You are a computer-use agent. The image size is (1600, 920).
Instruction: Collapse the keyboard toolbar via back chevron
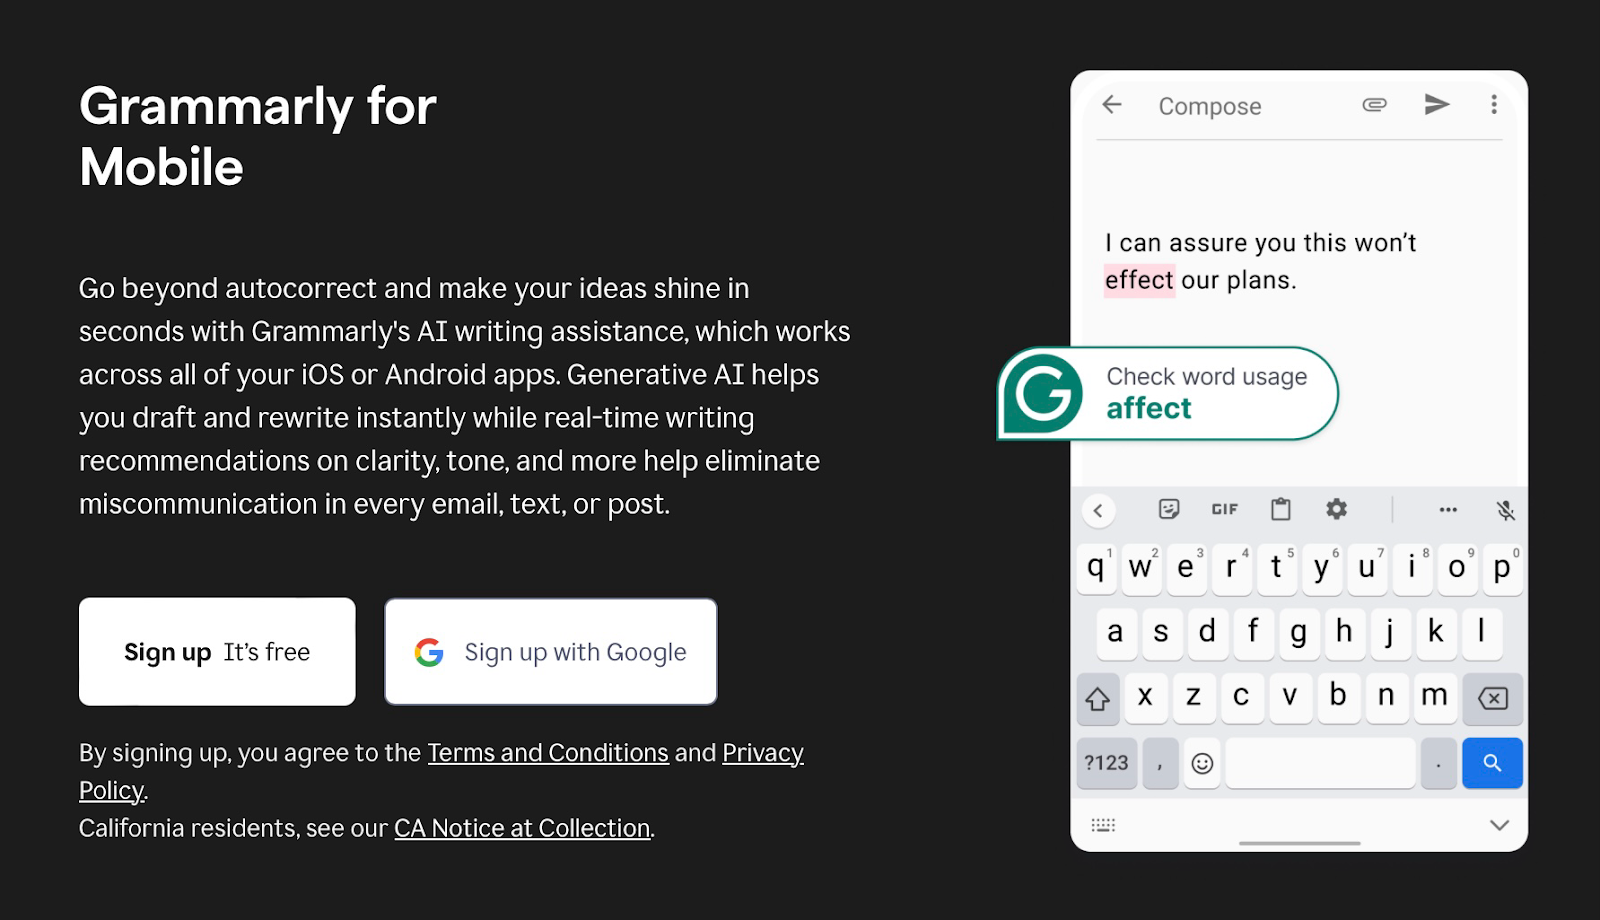click(1097, 510)
